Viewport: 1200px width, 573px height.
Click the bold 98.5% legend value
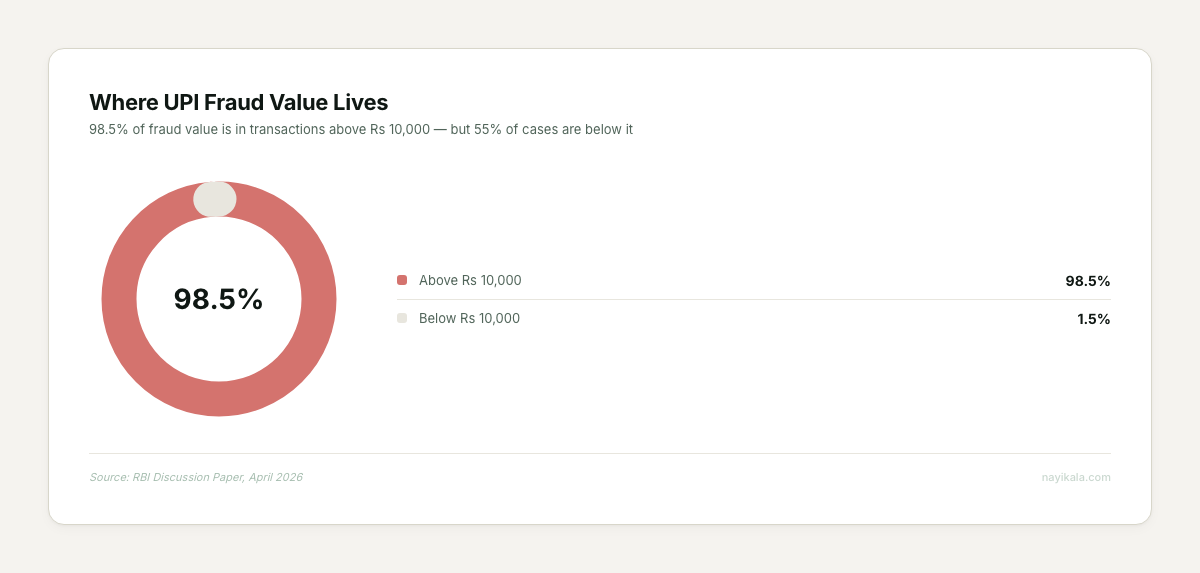click(1087, 281)
